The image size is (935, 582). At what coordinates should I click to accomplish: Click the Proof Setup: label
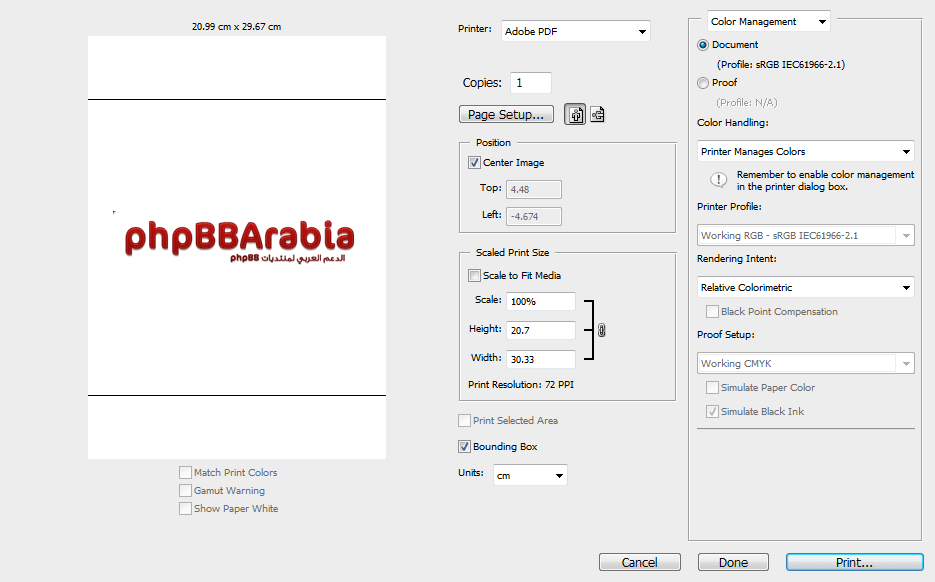click(x=726, y=335)
